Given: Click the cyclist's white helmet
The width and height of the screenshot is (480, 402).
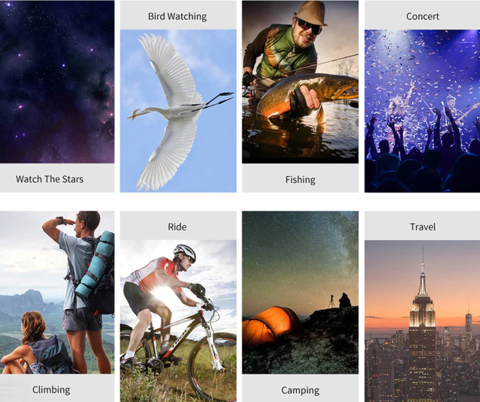Looking at the screenshot, I should tap(185, 252).
